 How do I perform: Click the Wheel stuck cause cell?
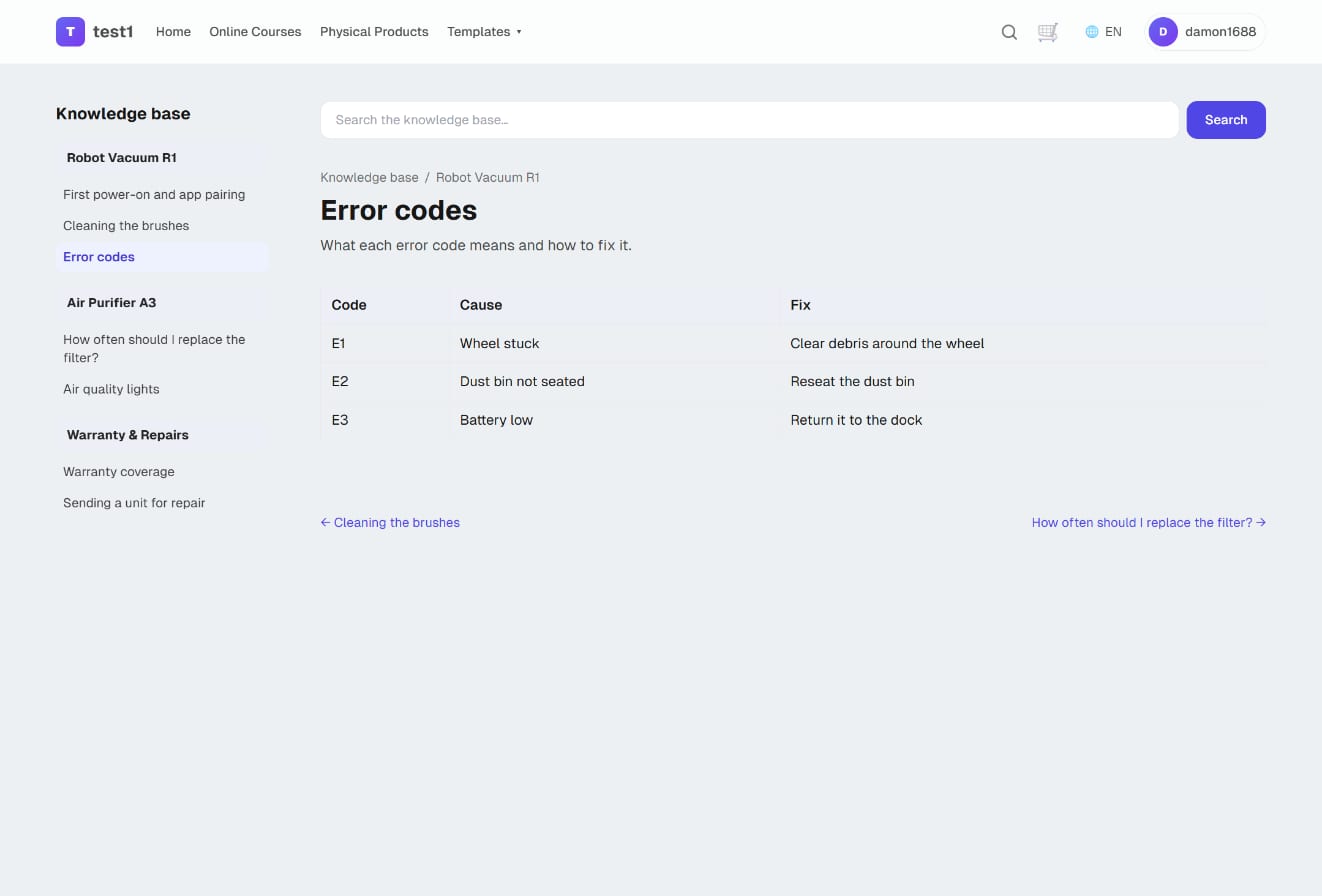pyautogui.click(x=615, y=343)
